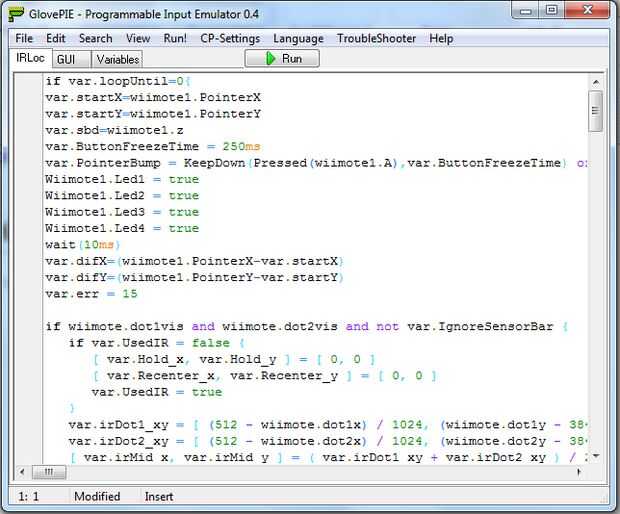Click the 'wait(10ms)' code line

coord(83,245)
